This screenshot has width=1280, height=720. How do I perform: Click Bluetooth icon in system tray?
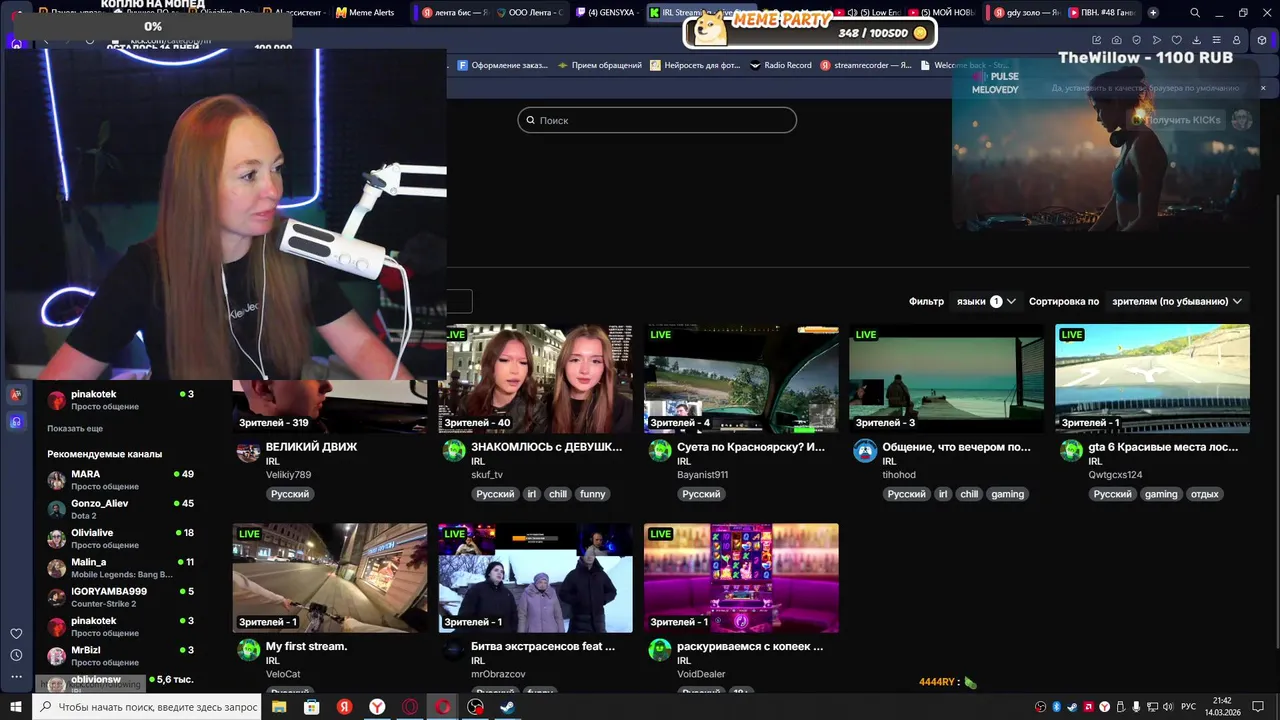click(x=1056, y=707)
